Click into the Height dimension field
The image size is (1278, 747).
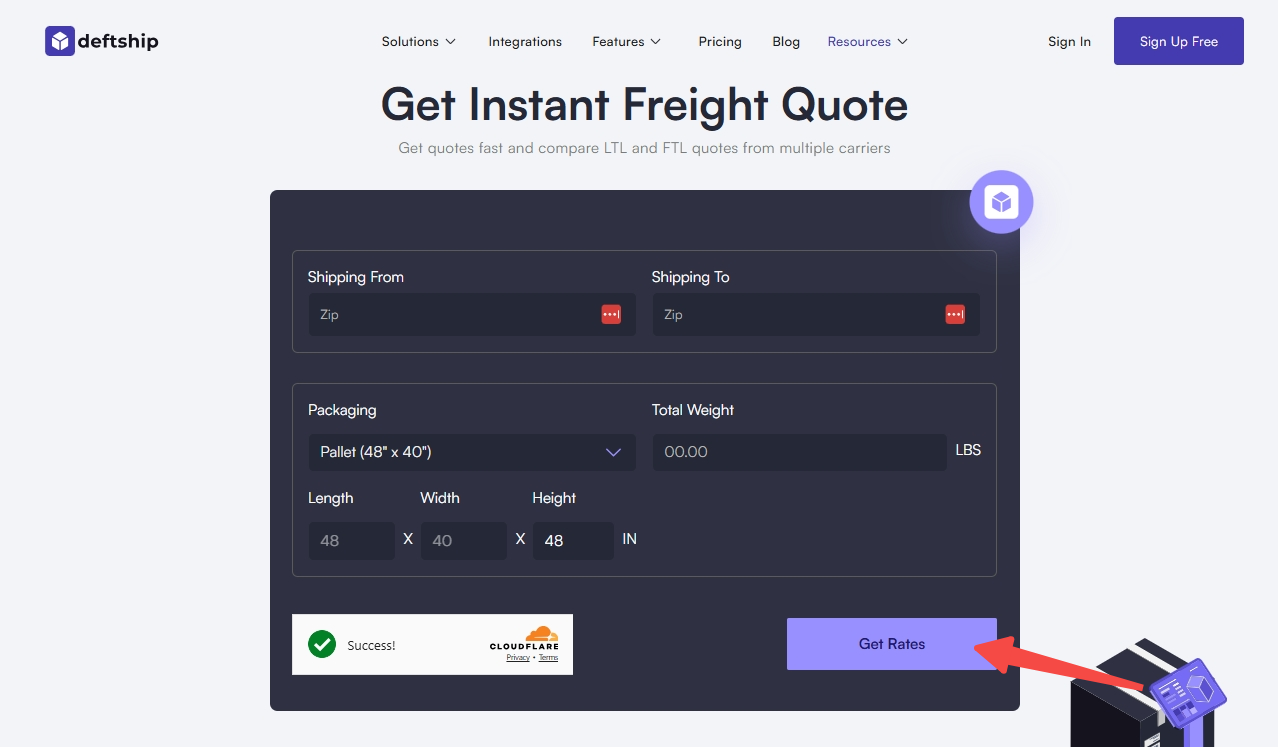tap(573, 541)
